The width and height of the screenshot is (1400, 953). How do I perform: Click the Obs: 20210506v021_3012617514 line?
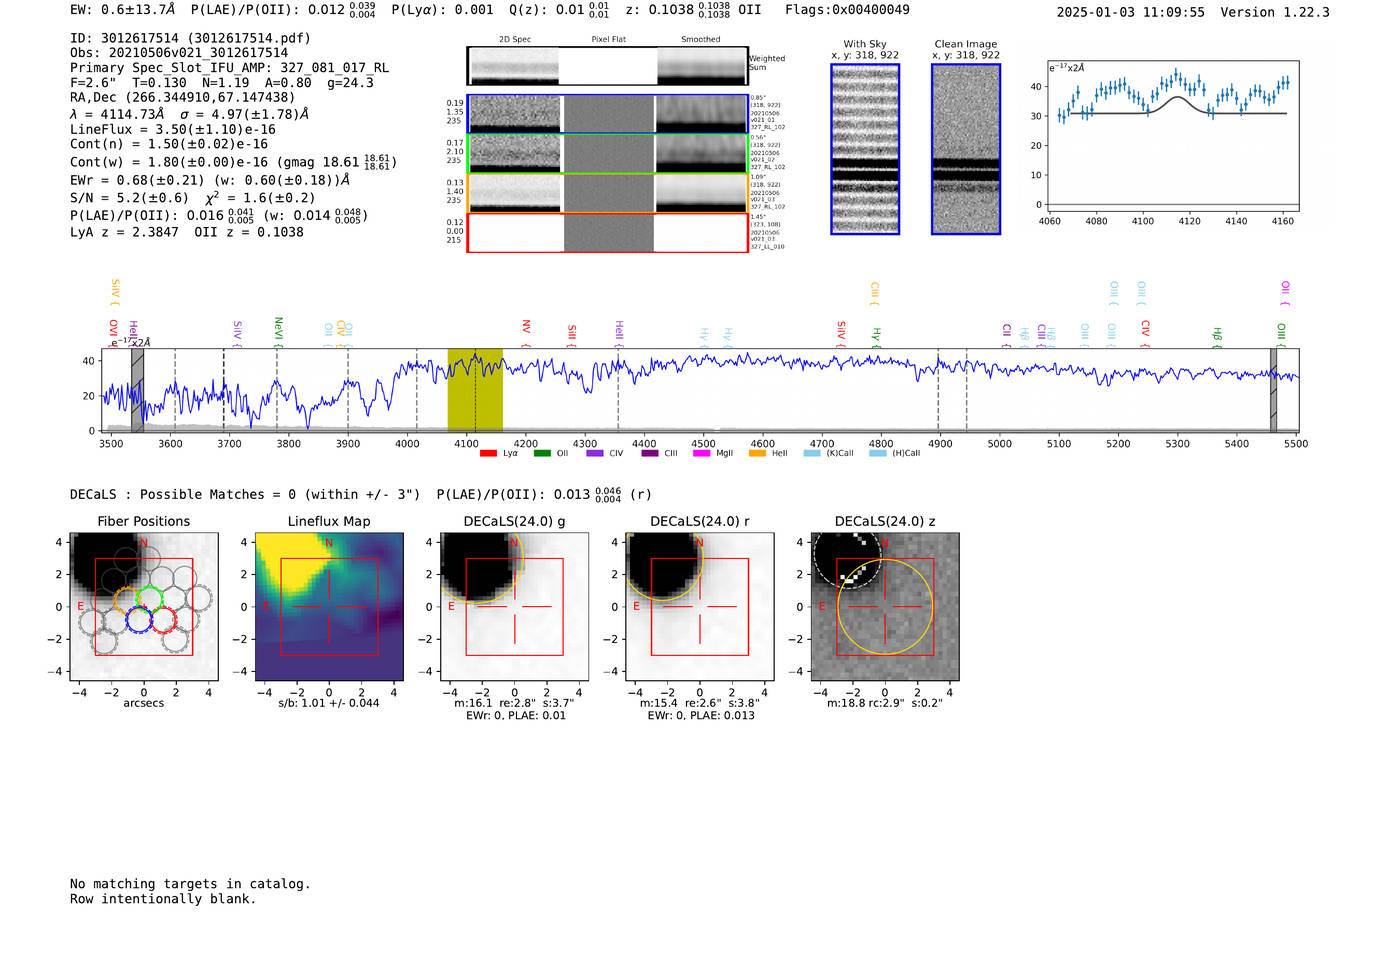[179, 53]
